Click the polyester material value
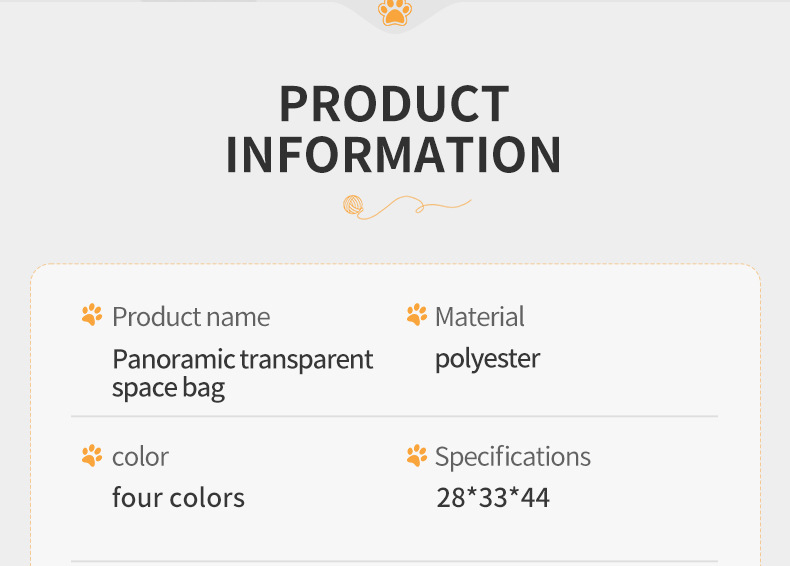Image resolution: width=790 pixels, height=566 pixels. click(487, 359)
